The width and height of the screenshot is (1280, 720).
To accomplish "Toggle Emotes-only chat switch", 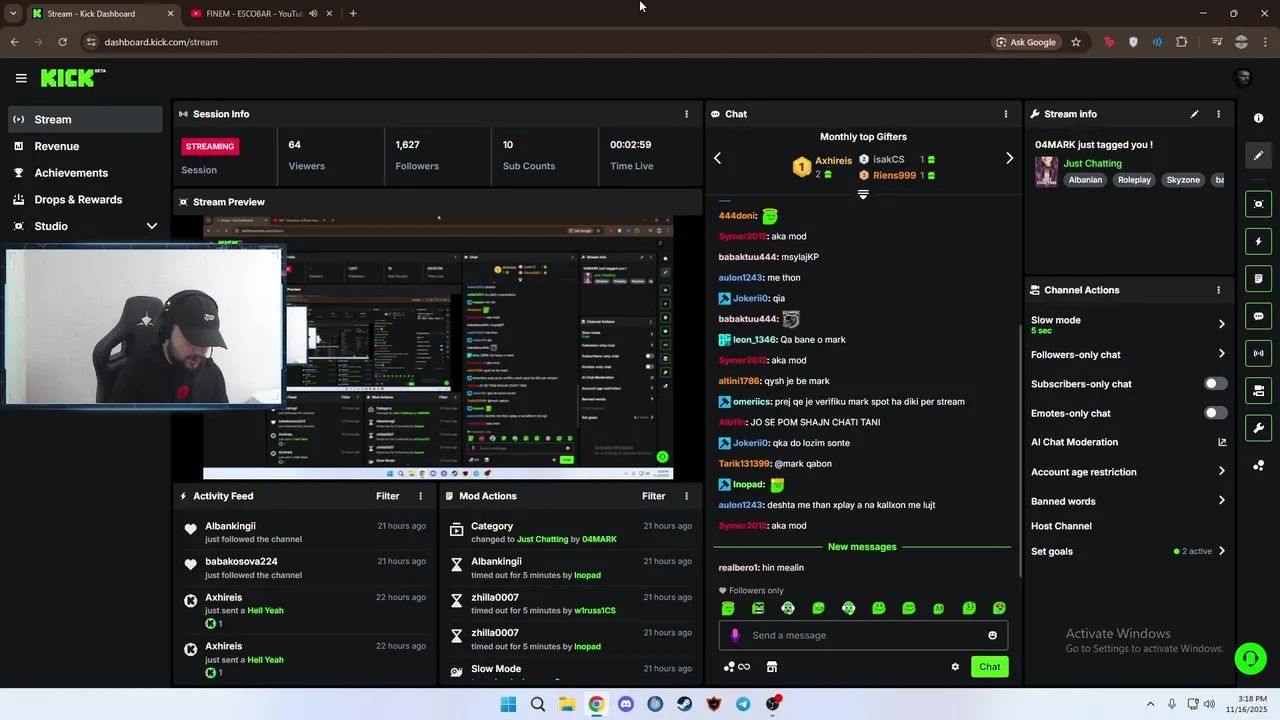I will [1215, 413].
